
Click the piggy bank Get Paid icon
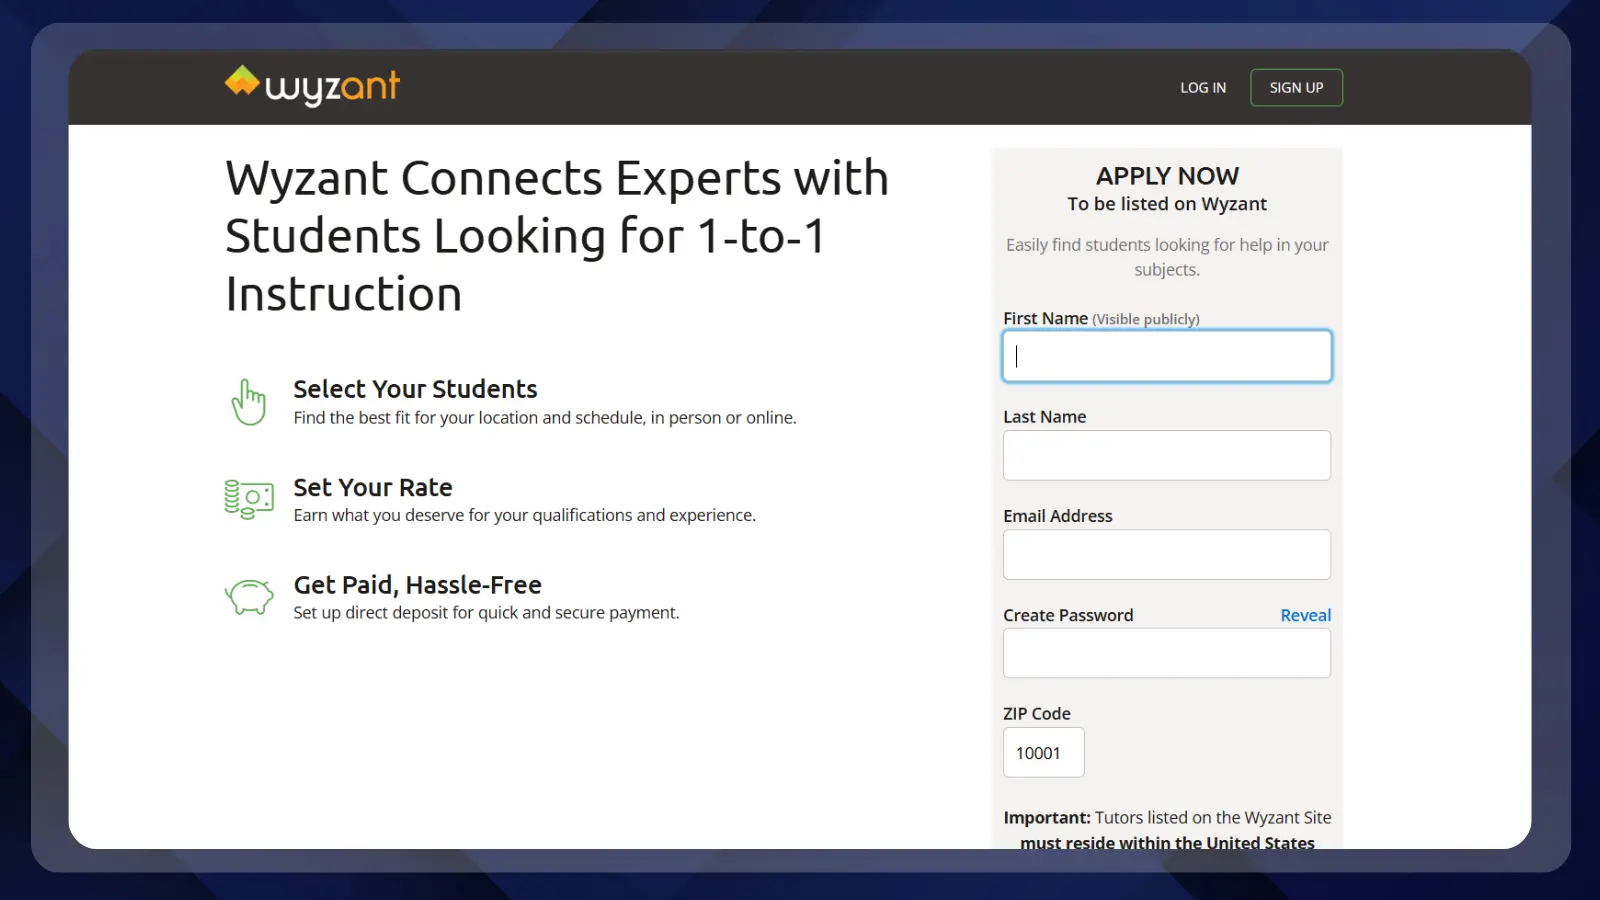pyautogui.click(x=249, y=597)
